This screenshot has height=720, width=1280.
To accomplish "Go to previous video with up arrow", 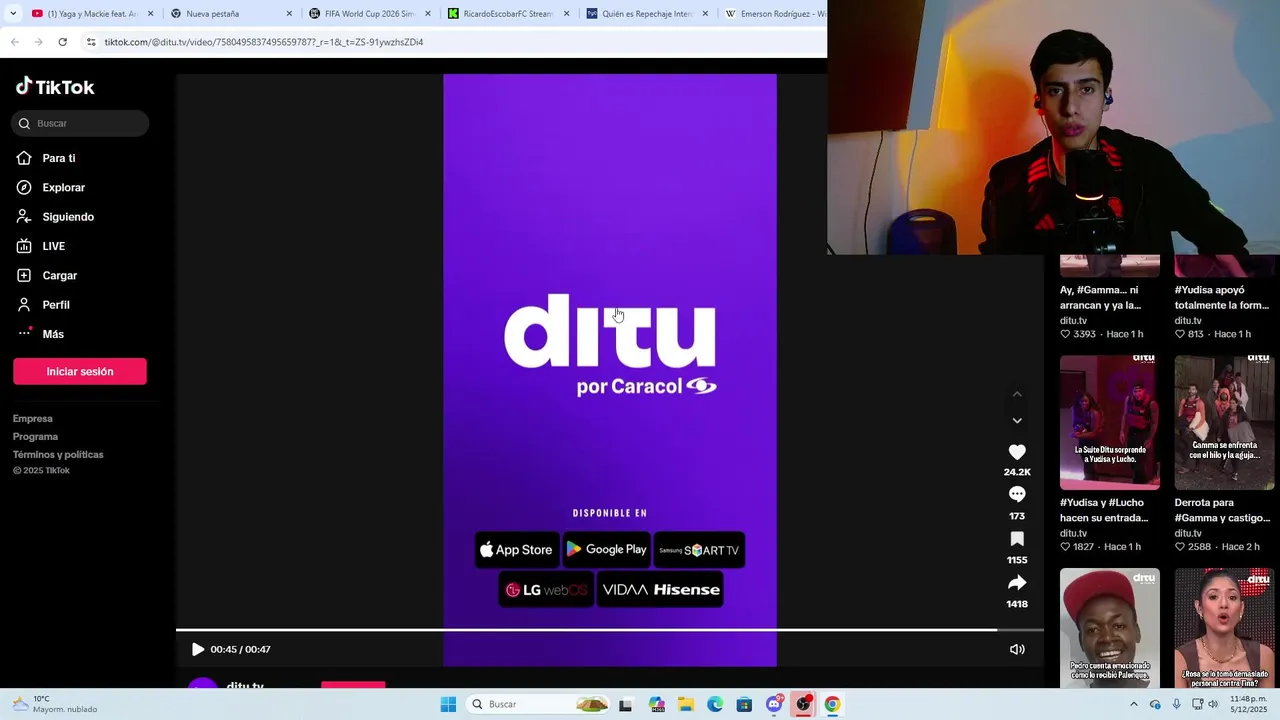I will (x=1017, y=394).
